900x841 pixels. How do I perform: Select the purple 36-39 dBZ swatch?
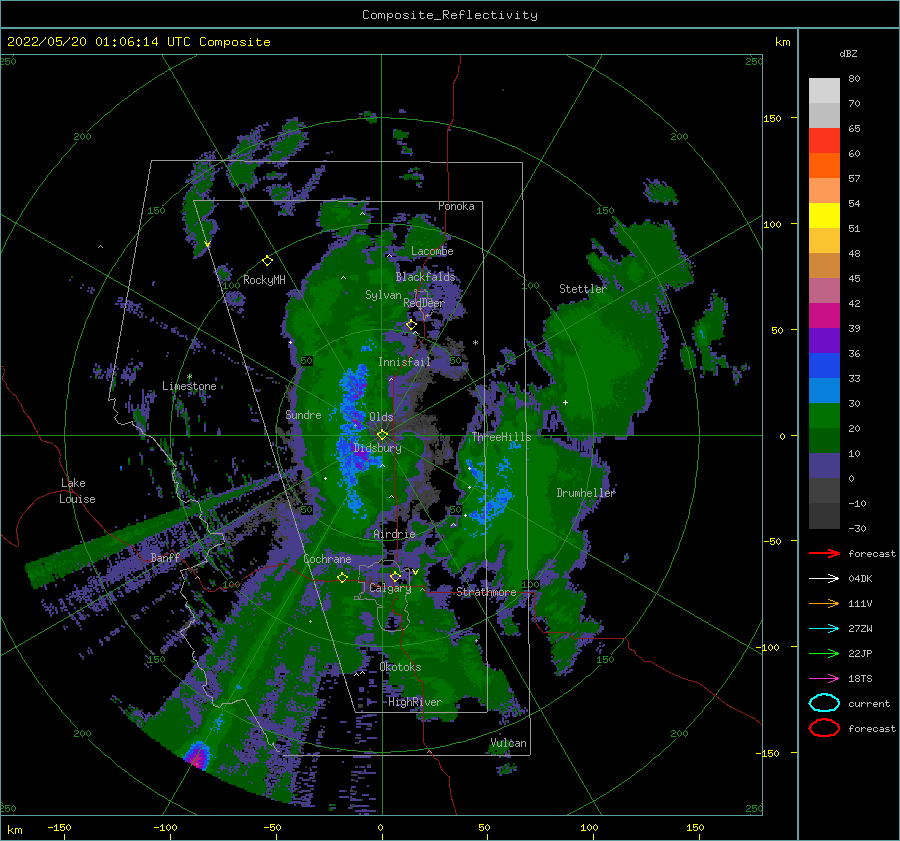824,341
